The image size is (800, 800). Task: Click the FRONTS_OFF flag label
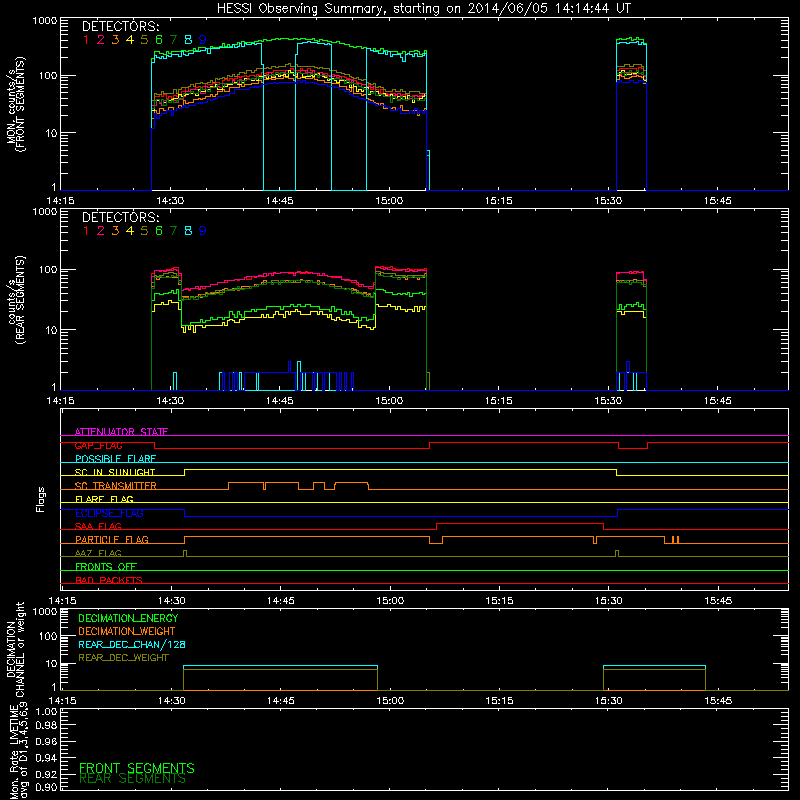(106, 567)
